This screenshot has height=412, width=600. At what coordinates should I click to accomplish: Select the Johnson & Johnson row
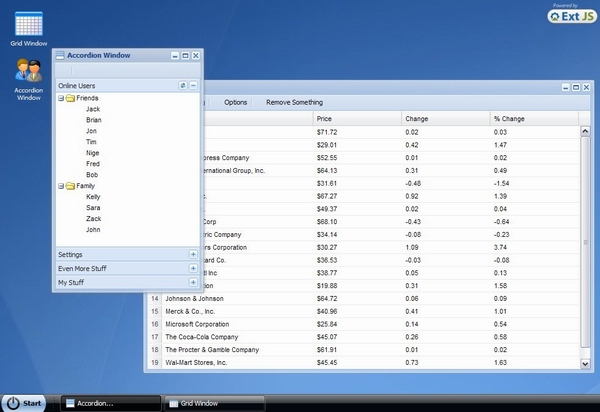pyautogui.click(x=364, y=298)
